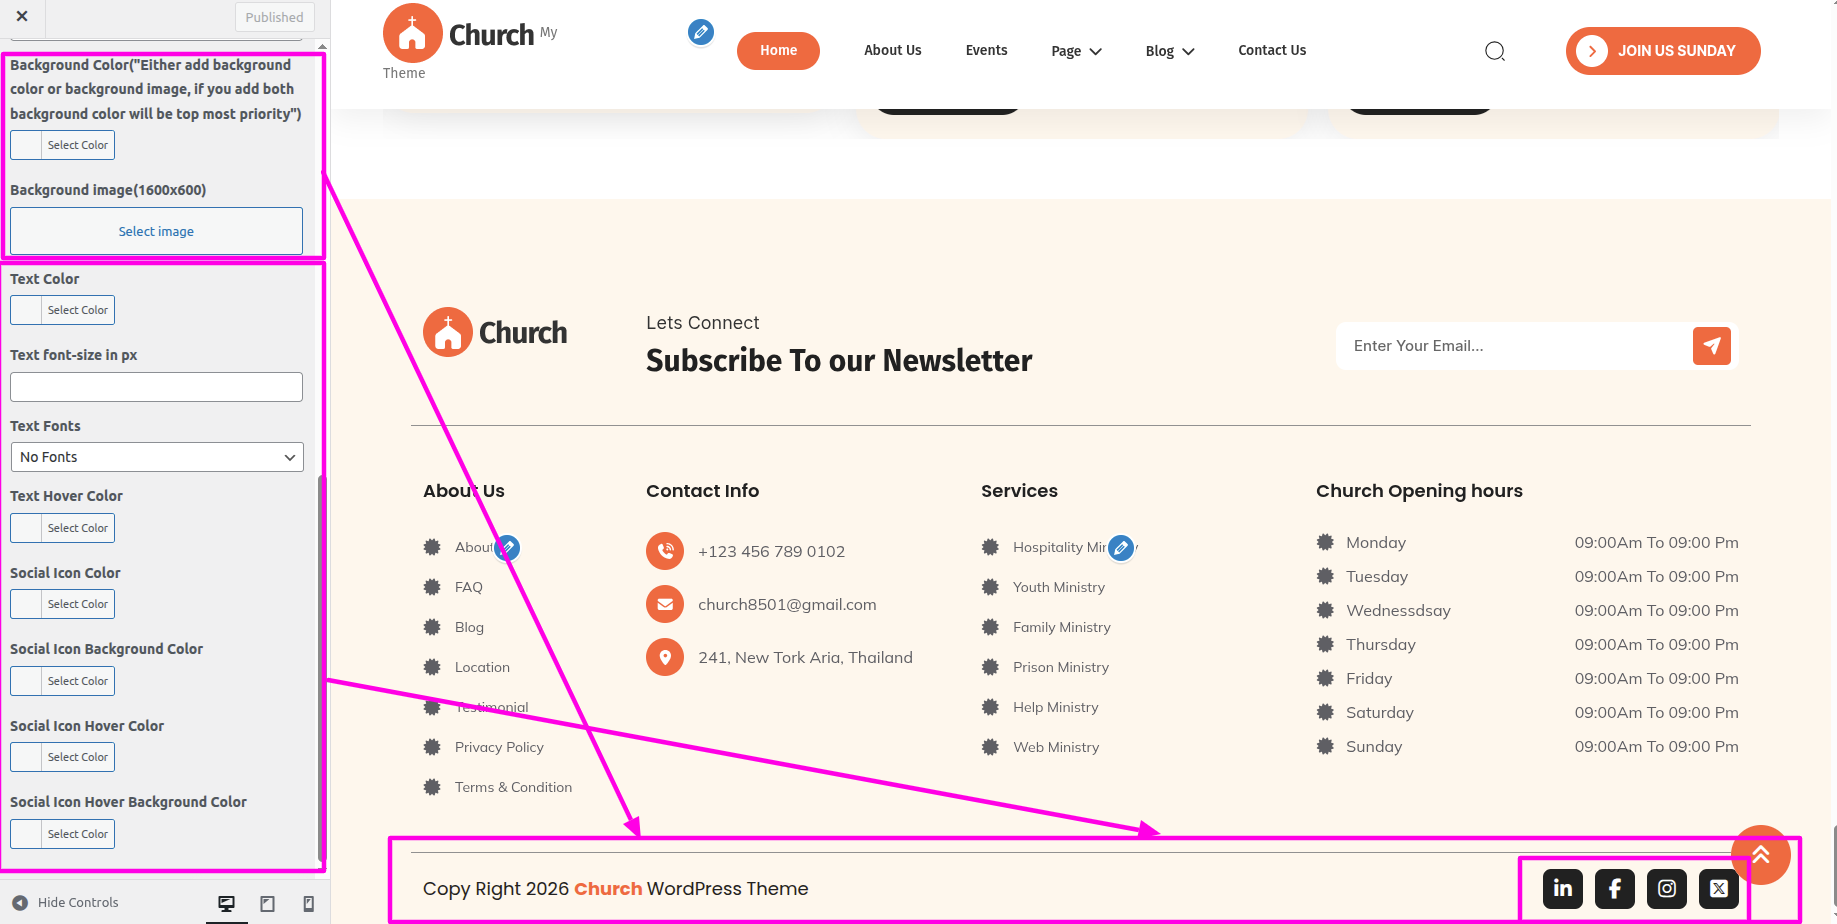Switch to tablet preview mode
Screen dimensions: 1837x924
[267, 903]
